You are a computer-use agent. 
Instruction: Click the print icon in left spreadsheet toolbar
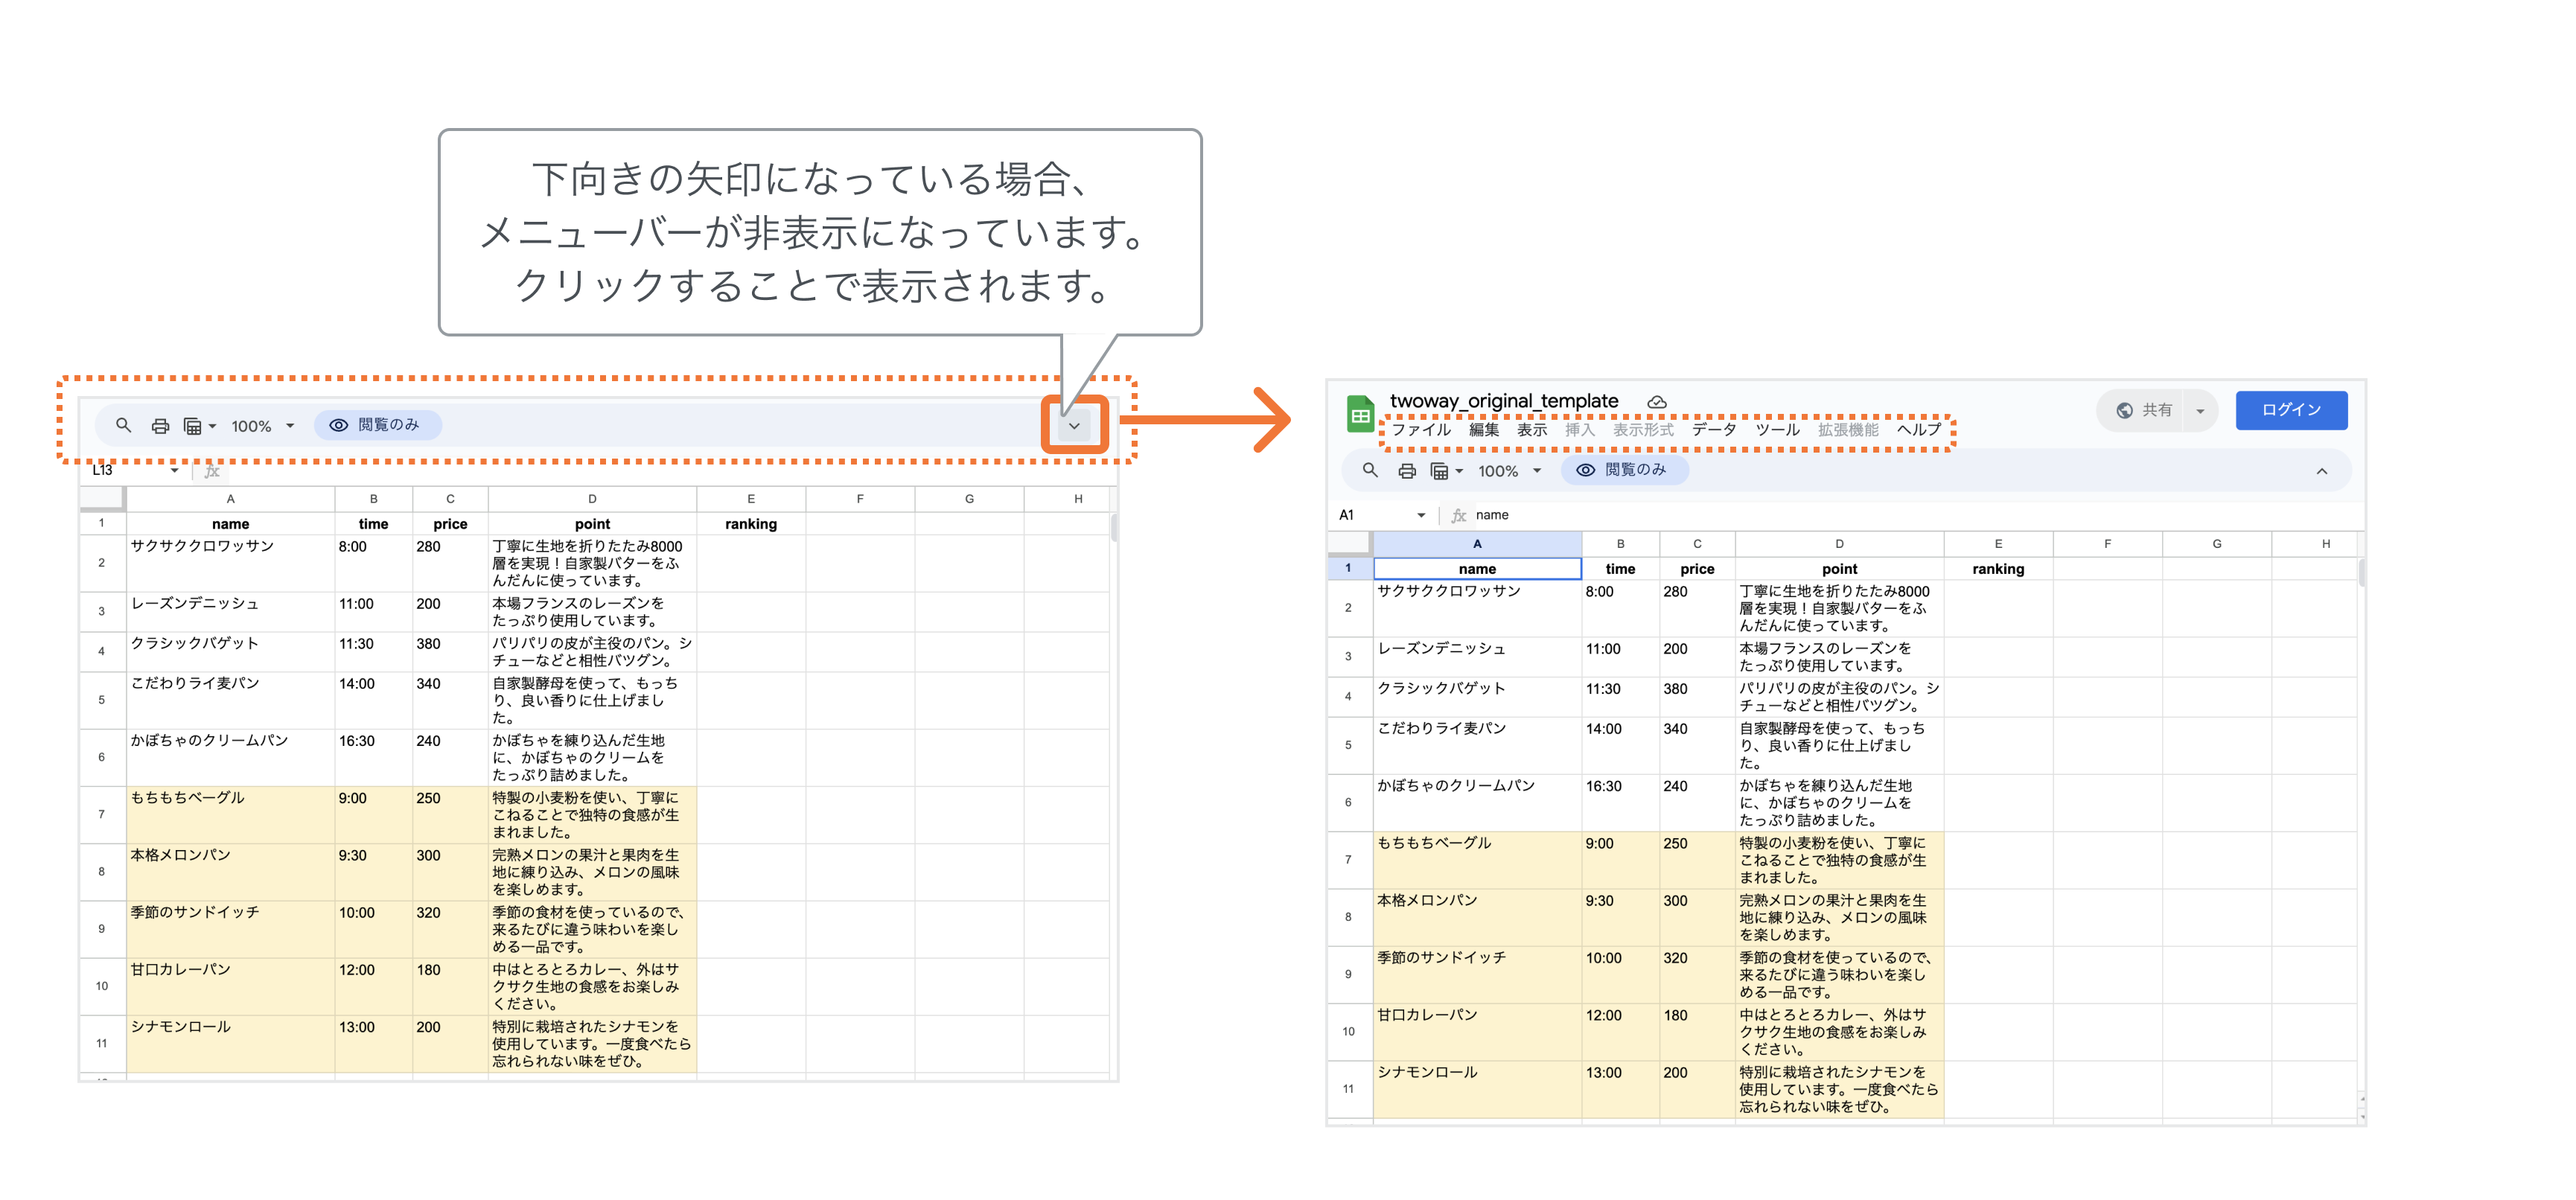[160, 426]
